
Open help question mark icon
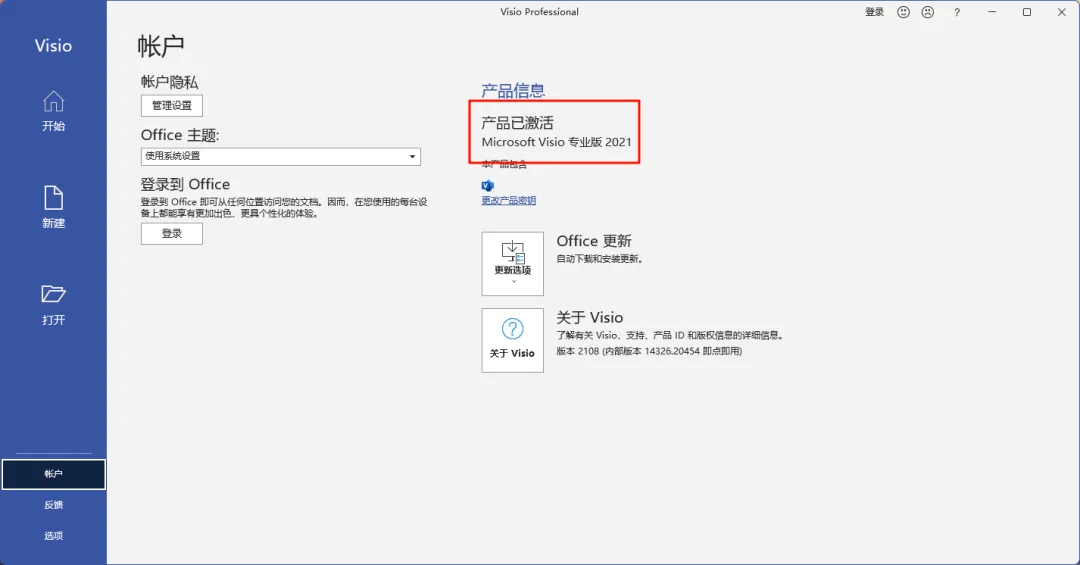point(957,12)
